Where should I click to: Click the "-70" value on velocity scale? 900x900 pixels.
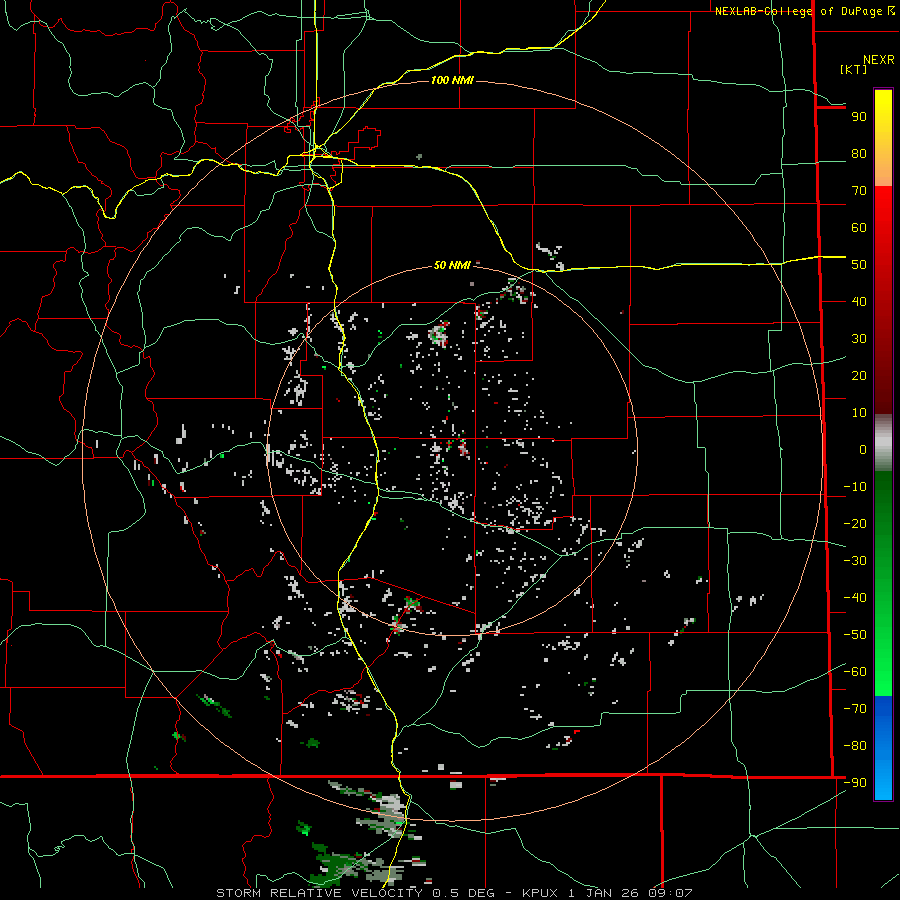point(855,709)
